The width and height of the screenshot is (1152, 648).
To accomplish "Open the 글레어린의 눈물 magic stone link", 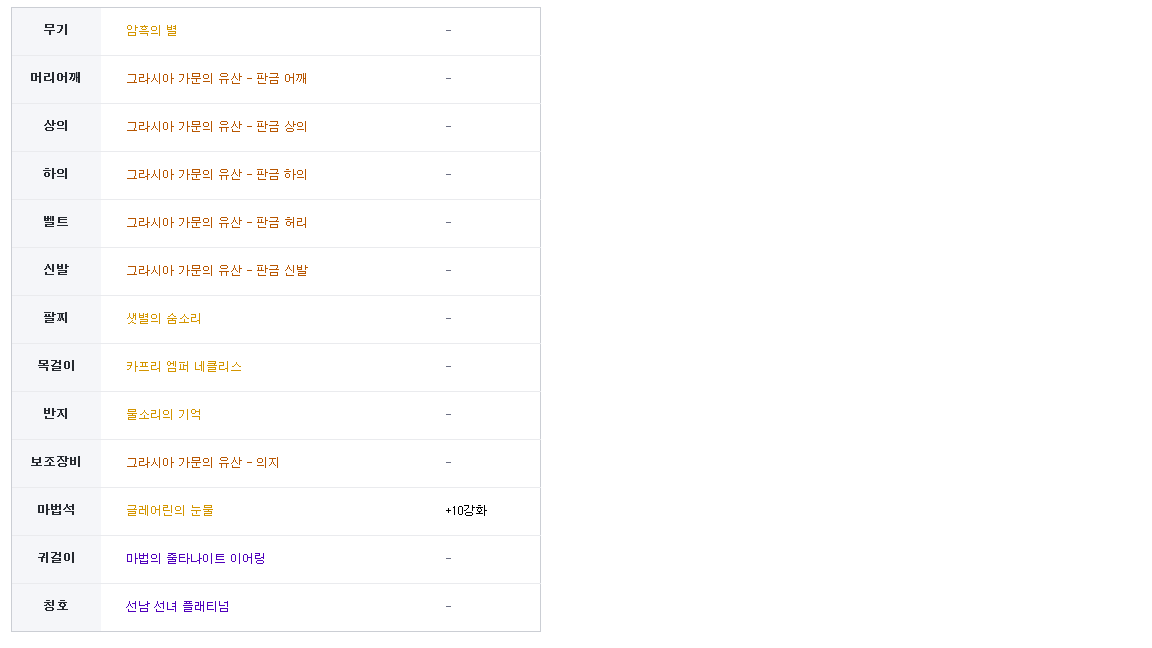I will click(169, 511).
